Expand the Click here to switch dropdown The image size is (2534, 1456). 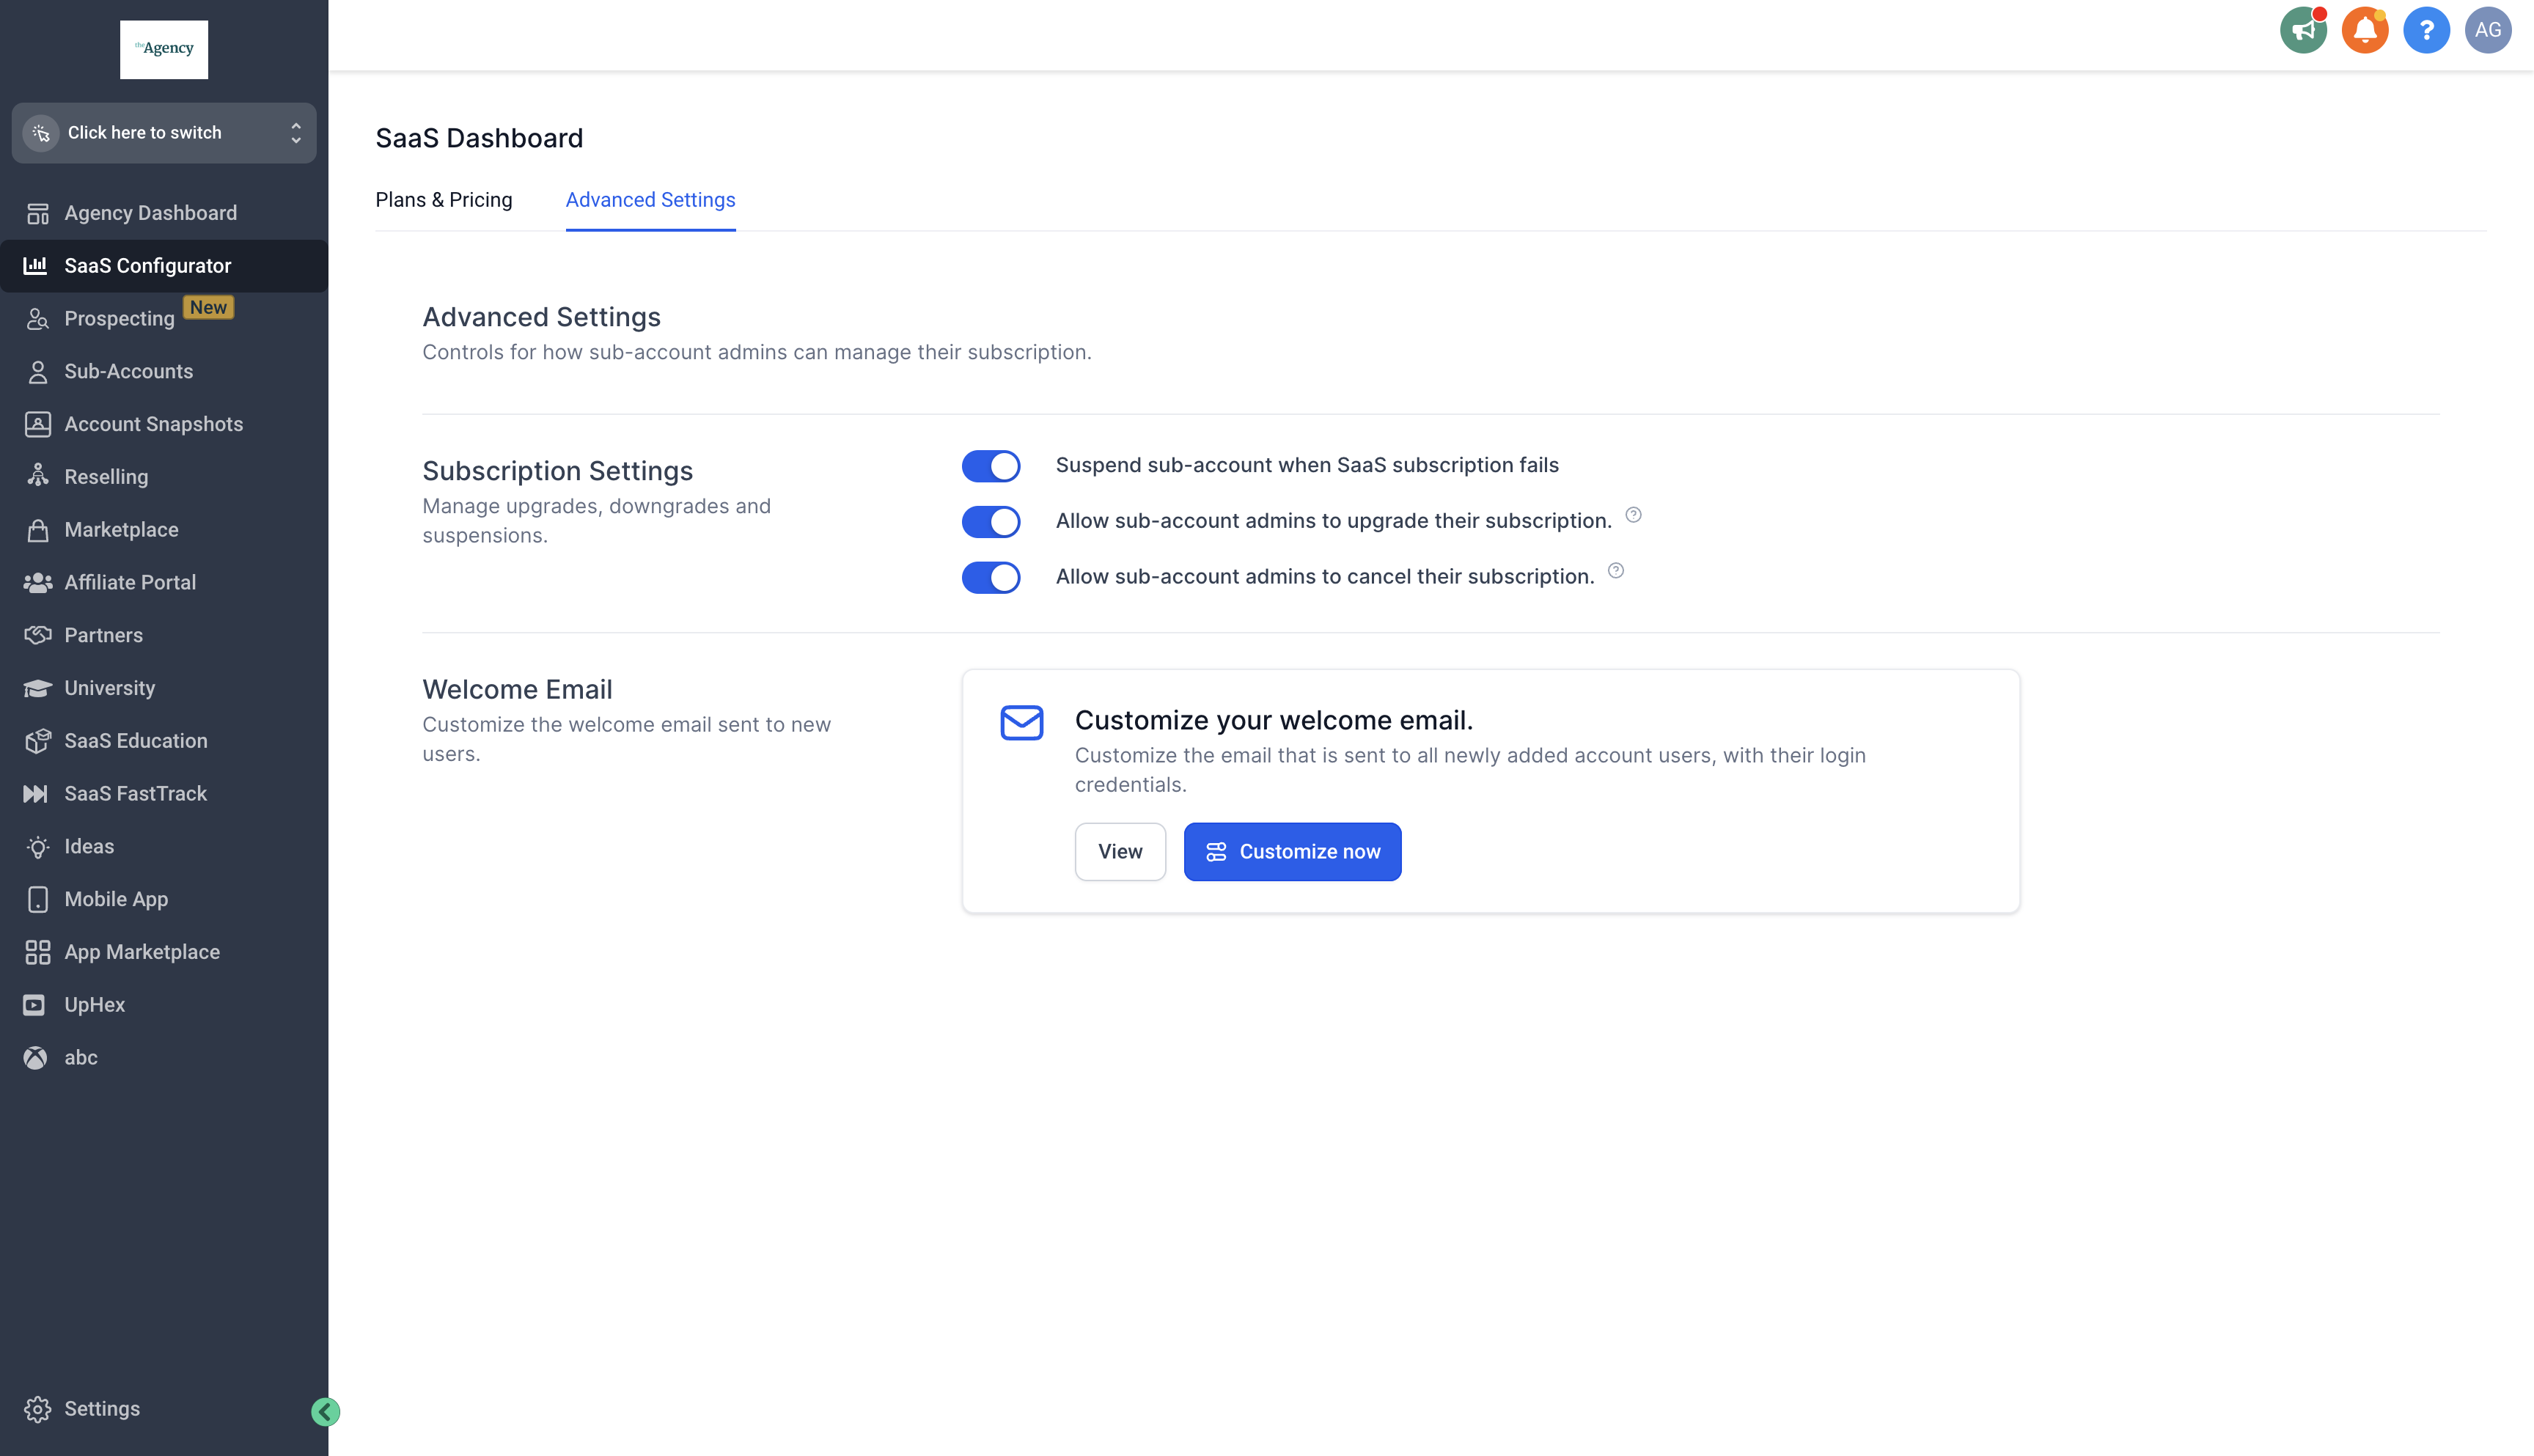click(x=164, y=133)
